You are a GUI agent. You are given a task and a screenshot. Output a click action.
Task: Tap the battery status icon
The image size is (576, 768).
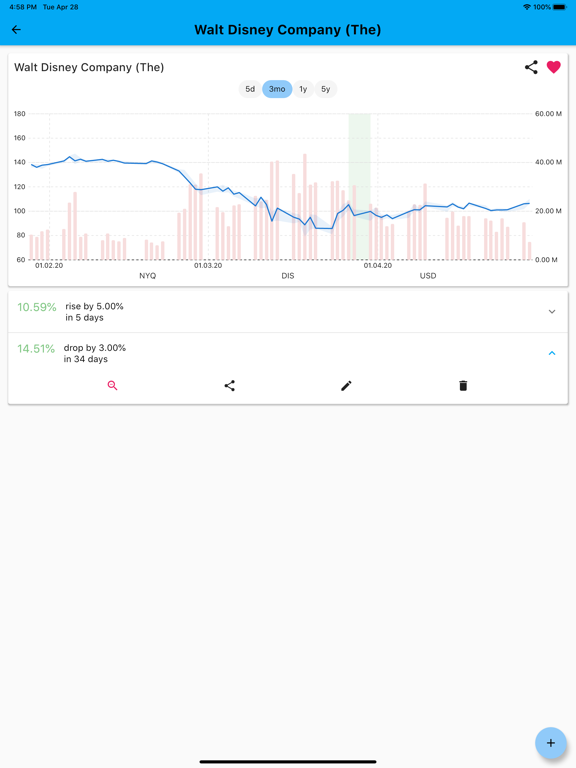pyautogui.click(x=559, y=7)
